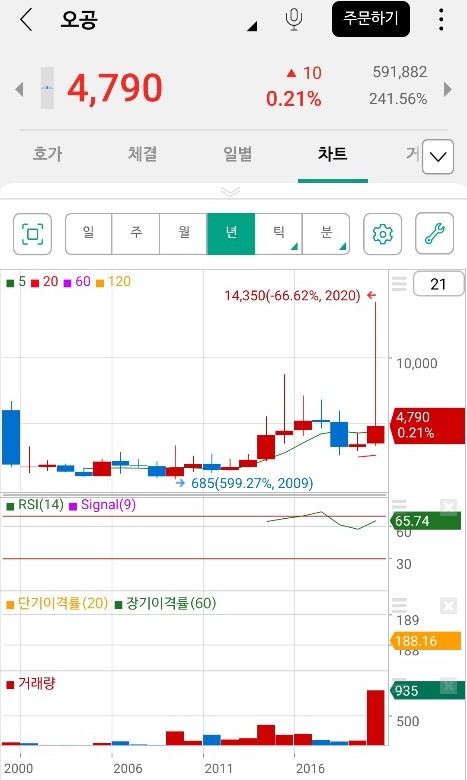Edit the candle count field showing 21

coord(438,284)
